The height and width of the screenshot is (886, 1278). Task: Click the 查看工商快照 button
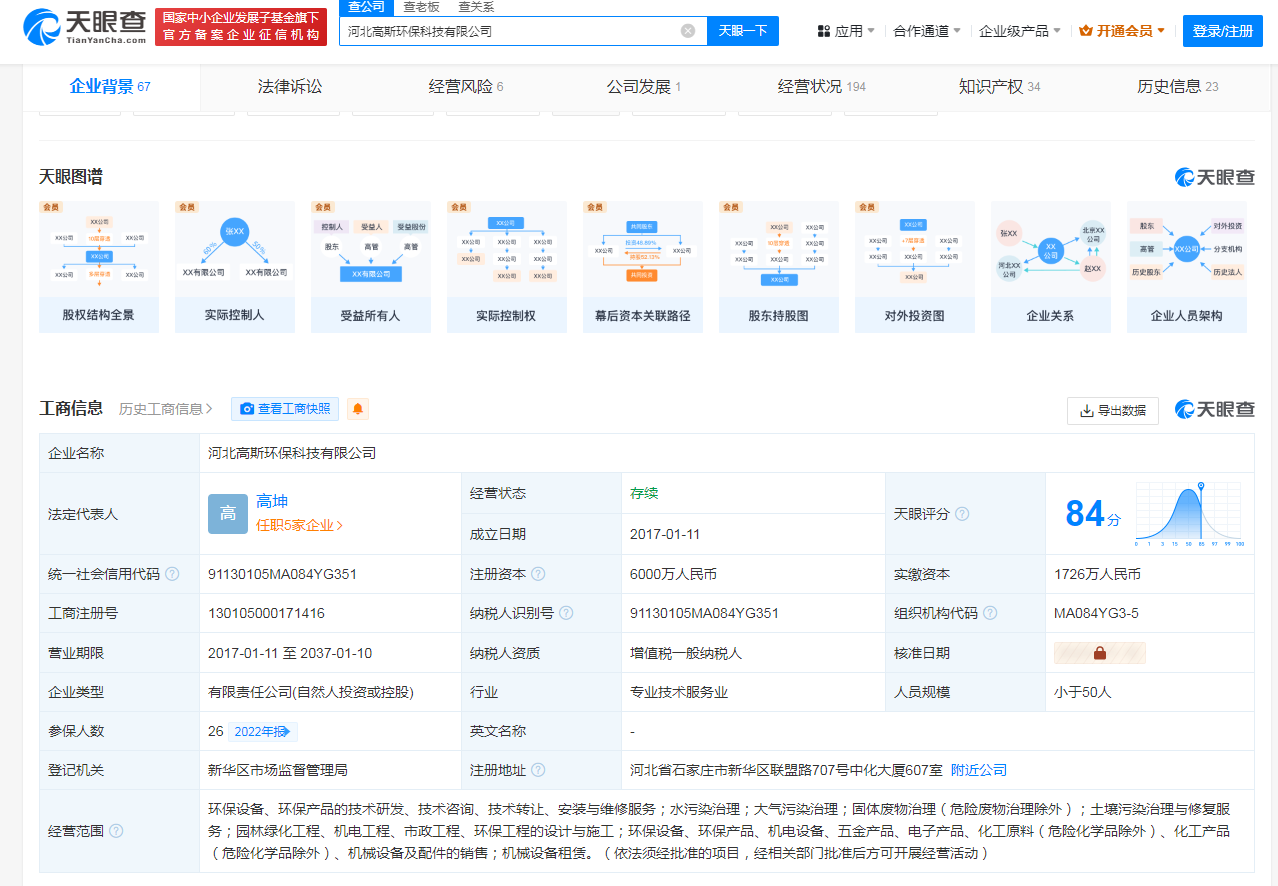[x=285, y=409]
